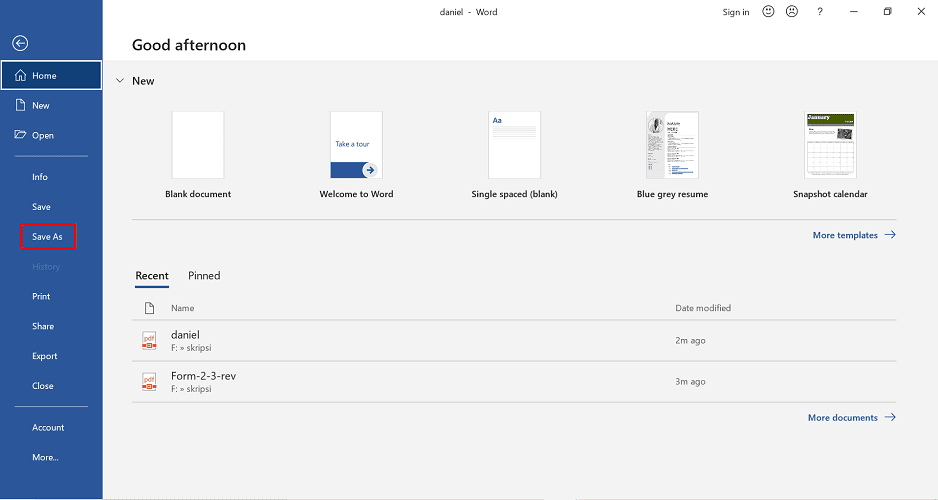Switch to the Recent tab
938x500 pixels.
pyautogui.click(x=152, y=276)
